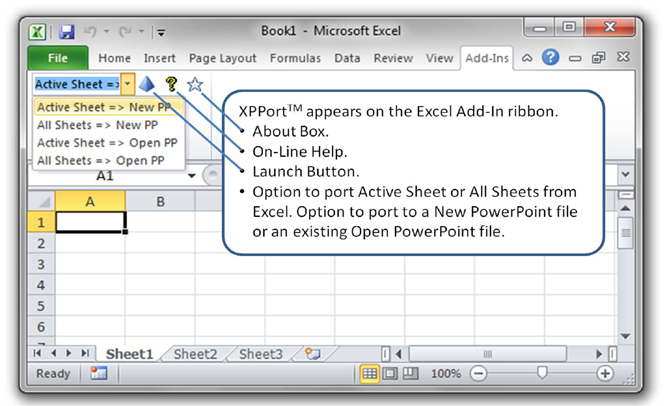Save the workbook with the floppy icon
The height and width of the screenshot is (406, 665).
pyautogui.click(x=66, y=31)
